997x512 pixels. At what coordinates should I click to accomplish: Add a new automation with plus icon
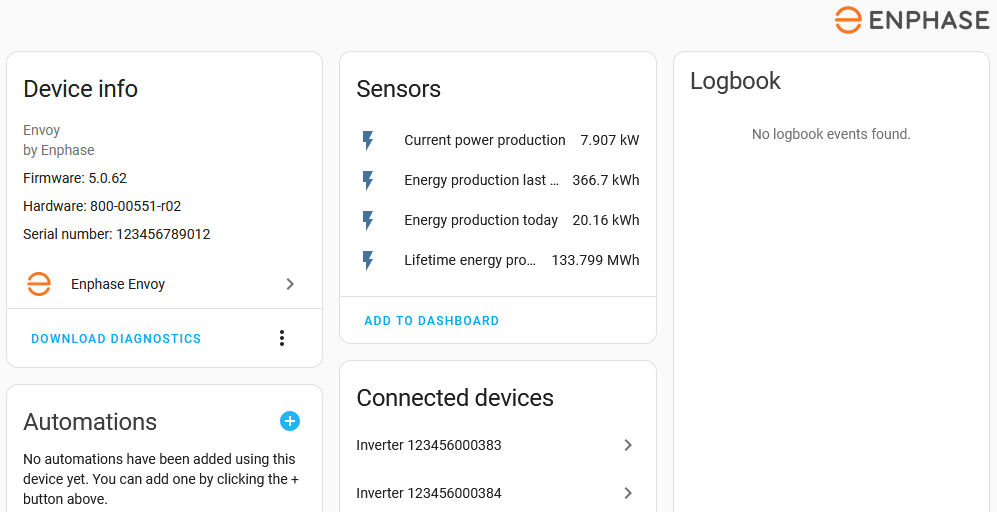click(290, 421)
